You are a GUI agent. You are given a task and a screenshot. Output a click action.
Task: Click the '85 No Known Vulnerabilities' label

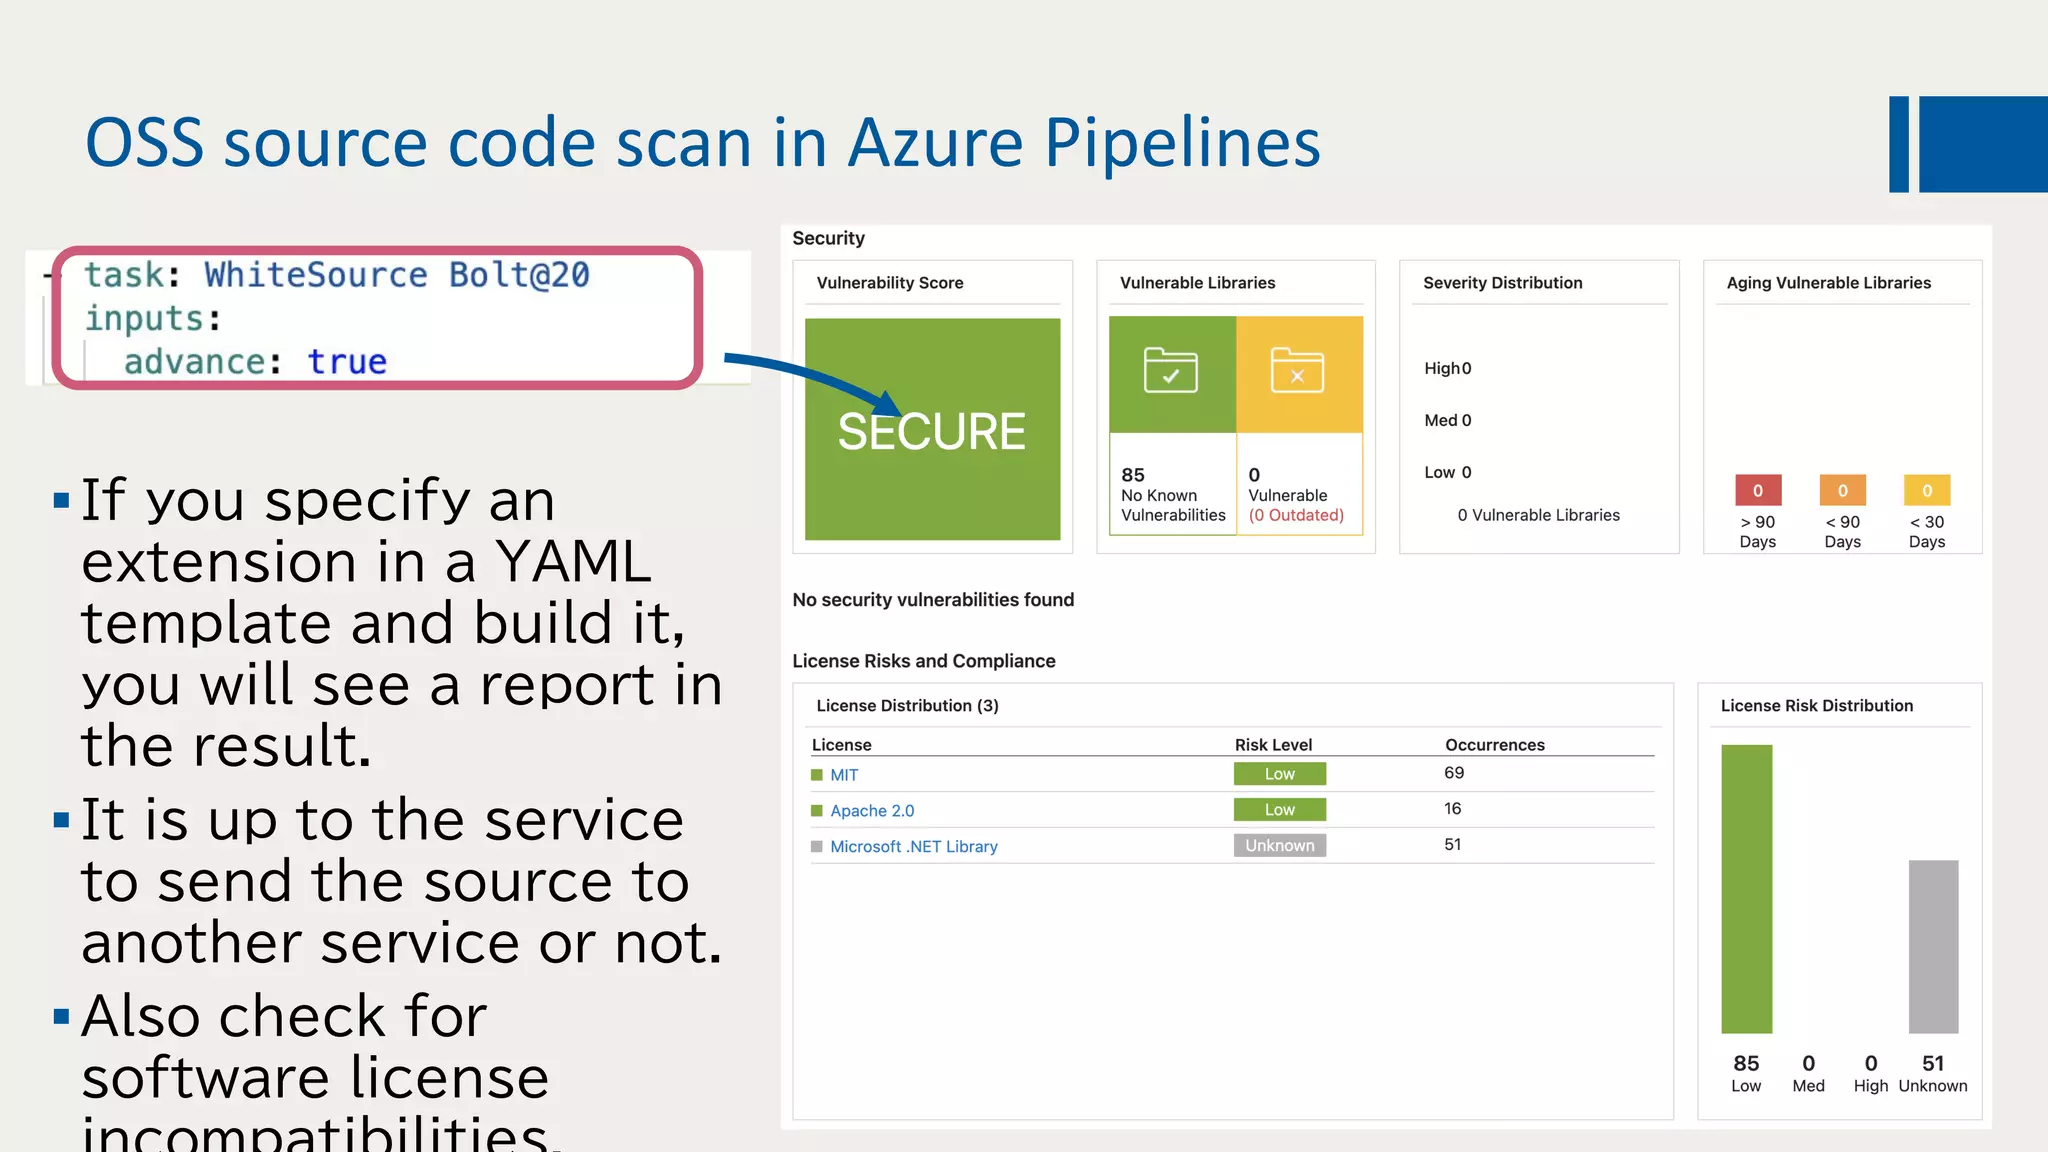(1173, 494)
